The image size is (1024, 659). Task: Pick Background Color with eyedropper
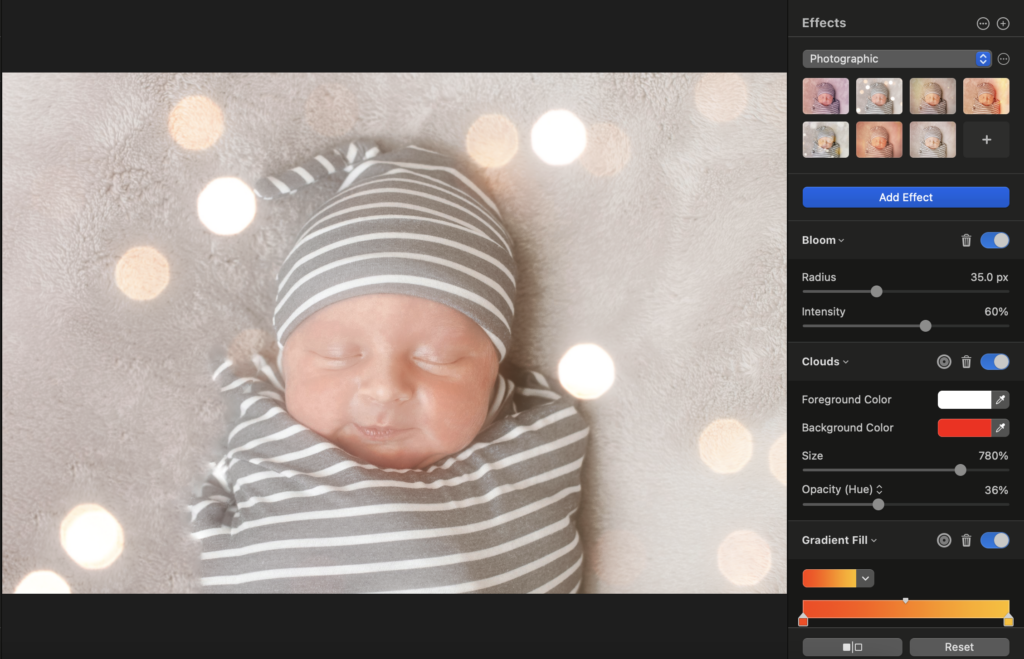coord(1000,428)
